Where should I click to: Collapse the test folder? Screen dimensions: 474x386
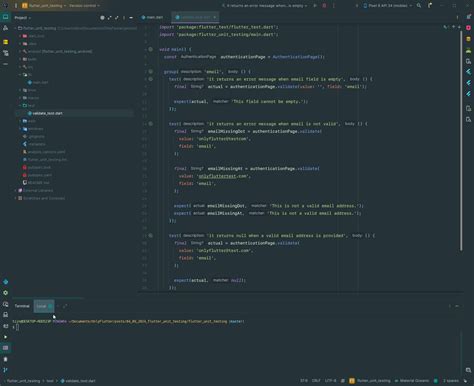[20, 105]
